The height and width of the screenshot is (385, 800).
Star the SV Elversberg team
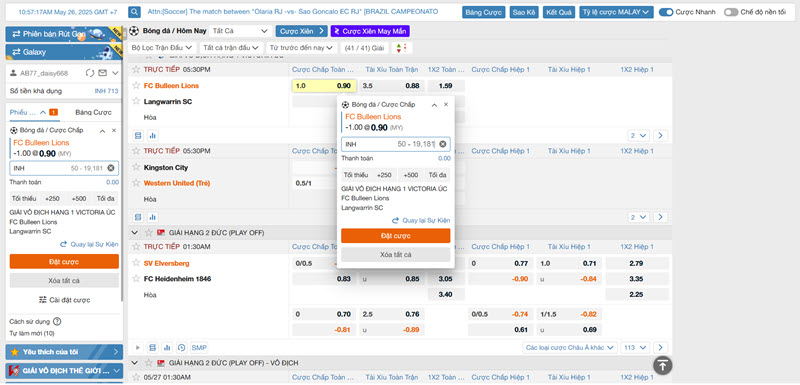(136, 263)
